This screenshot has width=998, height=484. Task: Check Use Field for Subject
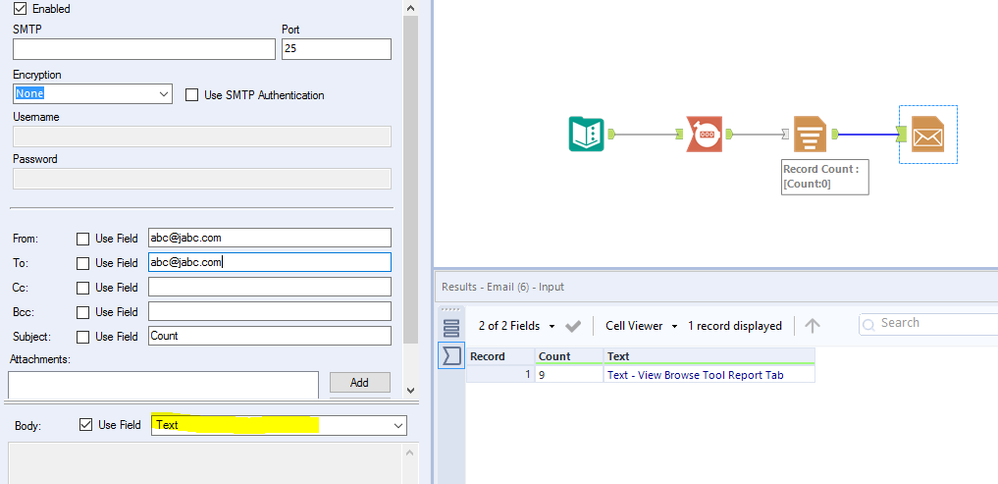[x=83, y=336]
